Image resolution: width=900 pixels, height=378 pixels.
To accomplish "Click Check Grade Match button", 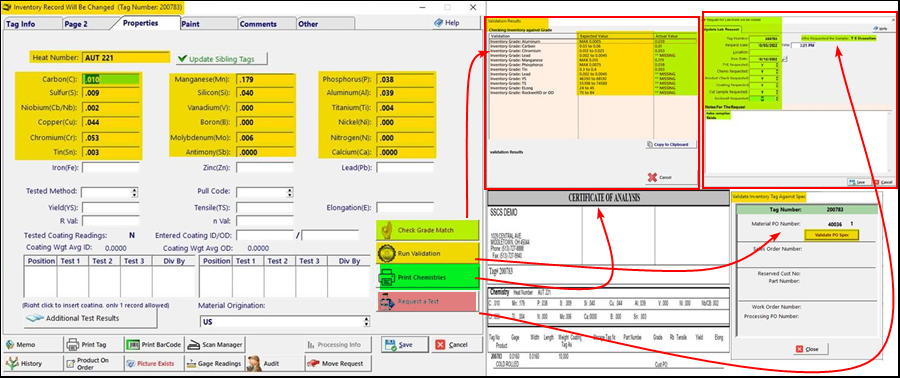I will click(427, 230).
